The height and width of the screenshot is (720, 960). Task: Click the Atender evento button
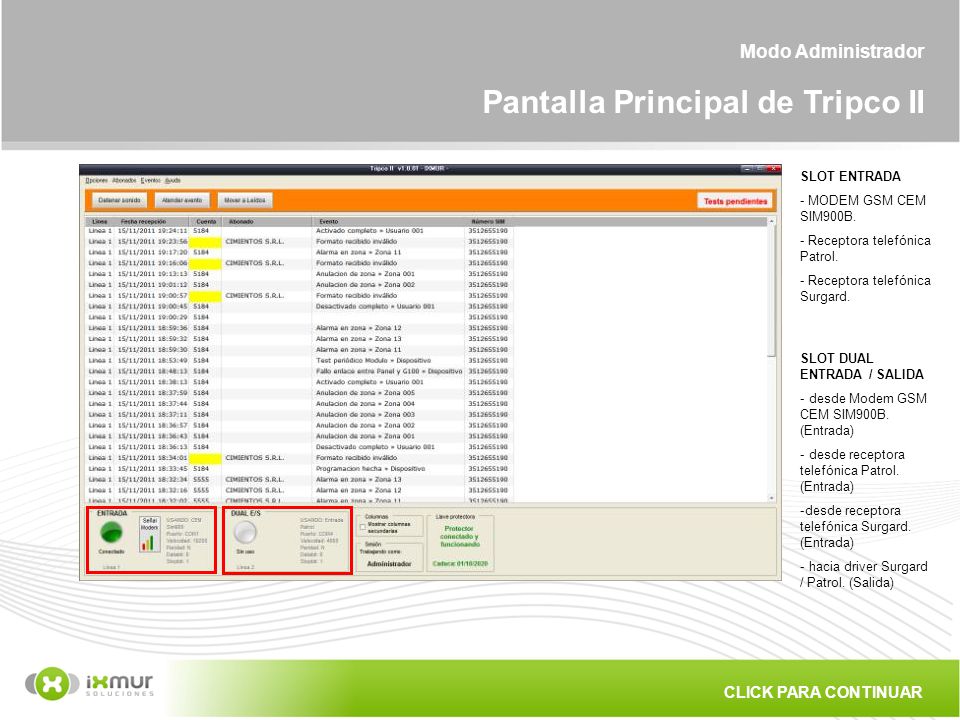pyautogui.click(x=182, y=200)
